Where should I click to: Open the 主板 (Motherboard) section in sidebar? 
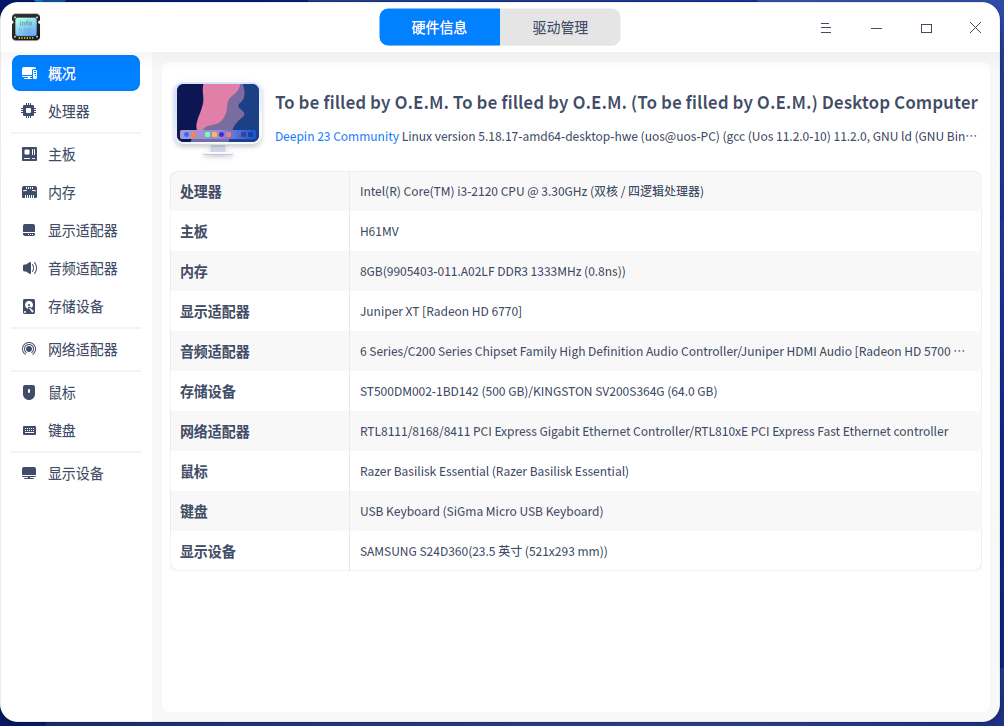click(28, 153)
